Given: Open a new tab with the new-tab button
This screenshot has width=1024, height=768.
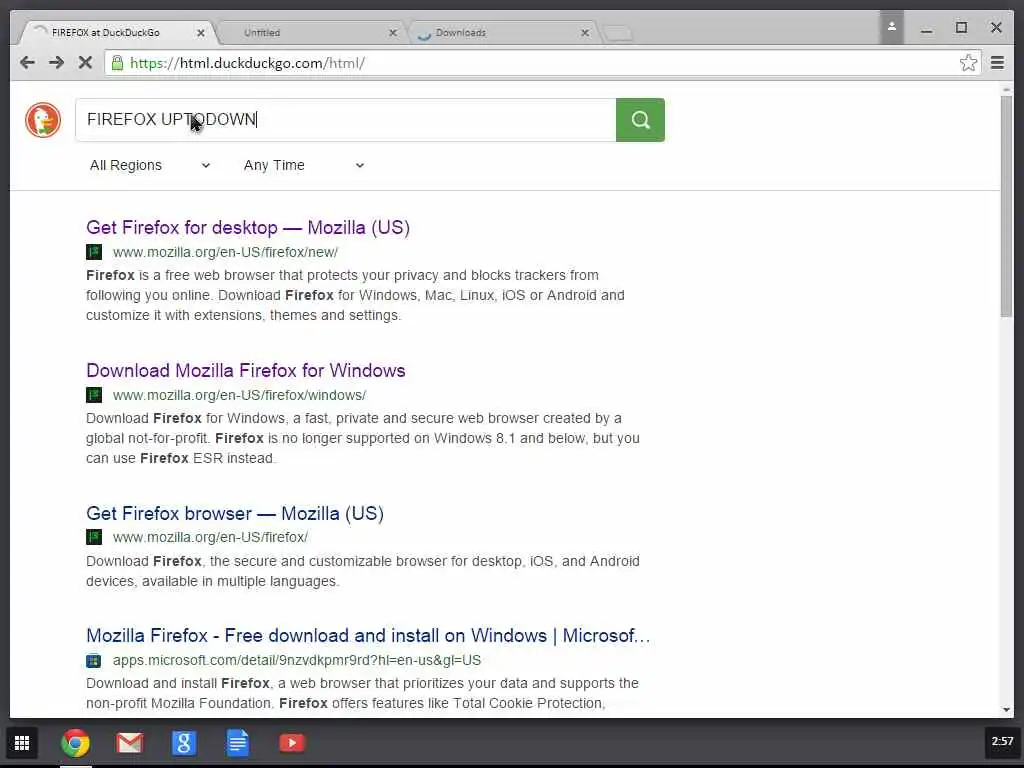Looking at the screenshot, I should 617,33.
